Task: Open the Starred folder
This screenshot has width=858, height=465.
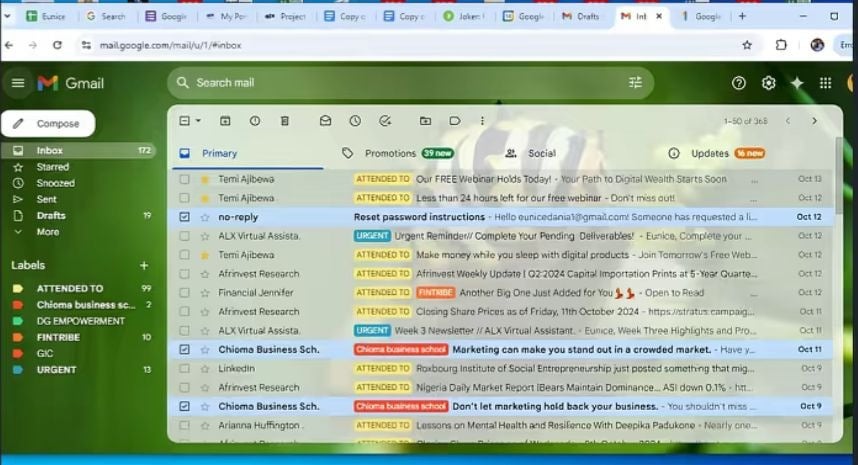Action: (x=53, y=167)
